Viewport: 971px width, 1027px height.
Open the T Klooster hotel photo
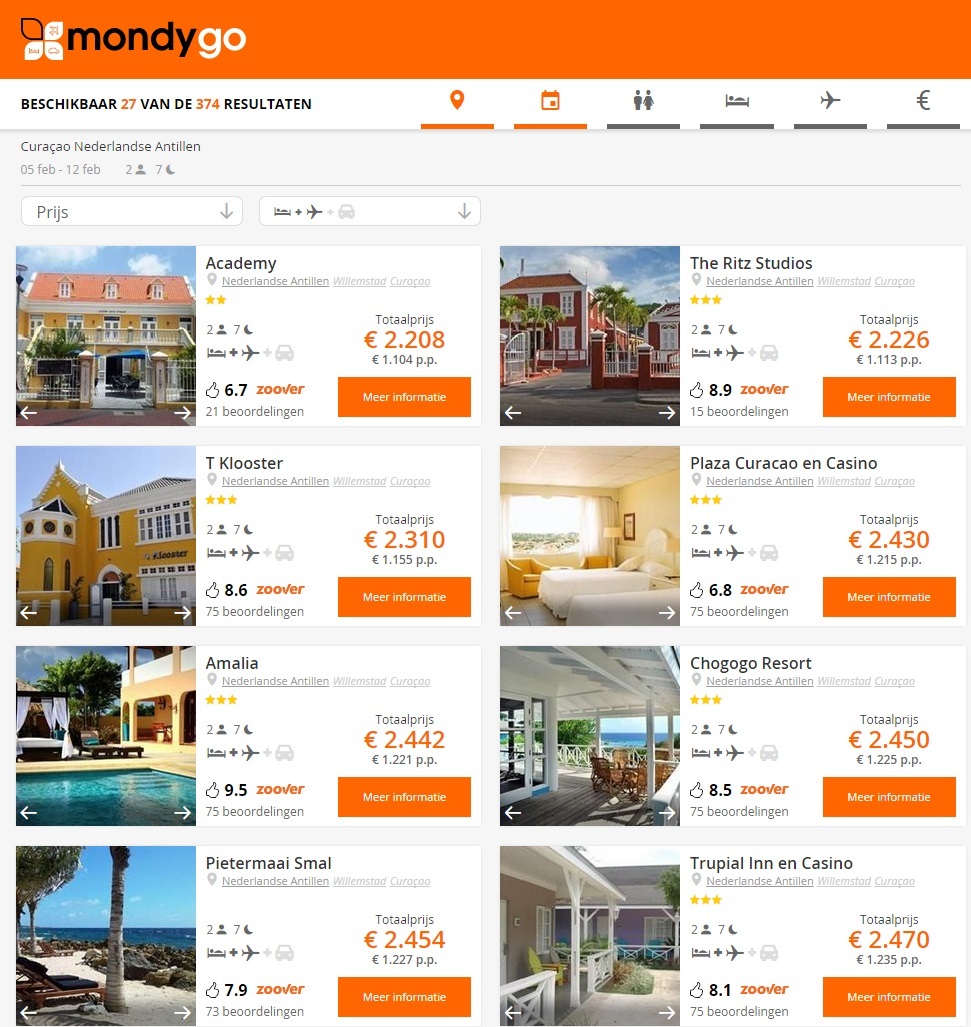(105, 536)
